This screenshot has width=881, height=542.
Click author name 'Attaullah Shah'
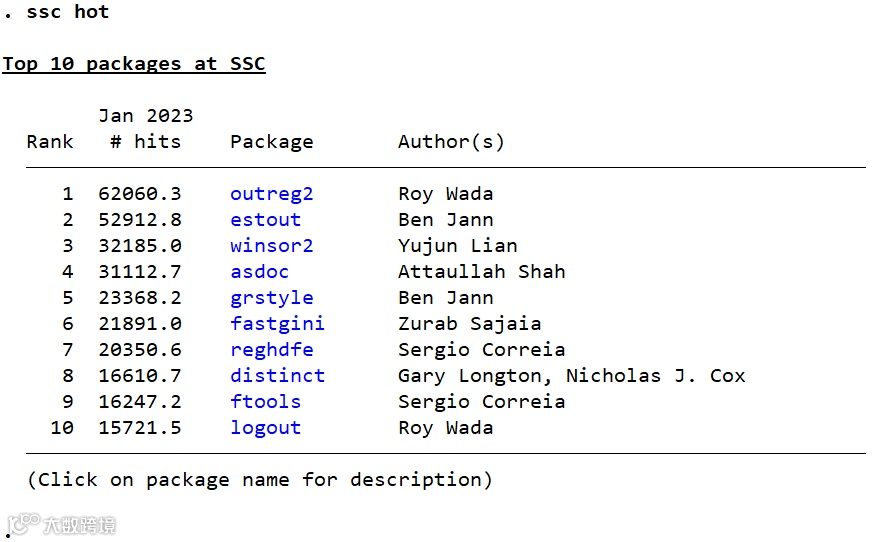point(481,272)
